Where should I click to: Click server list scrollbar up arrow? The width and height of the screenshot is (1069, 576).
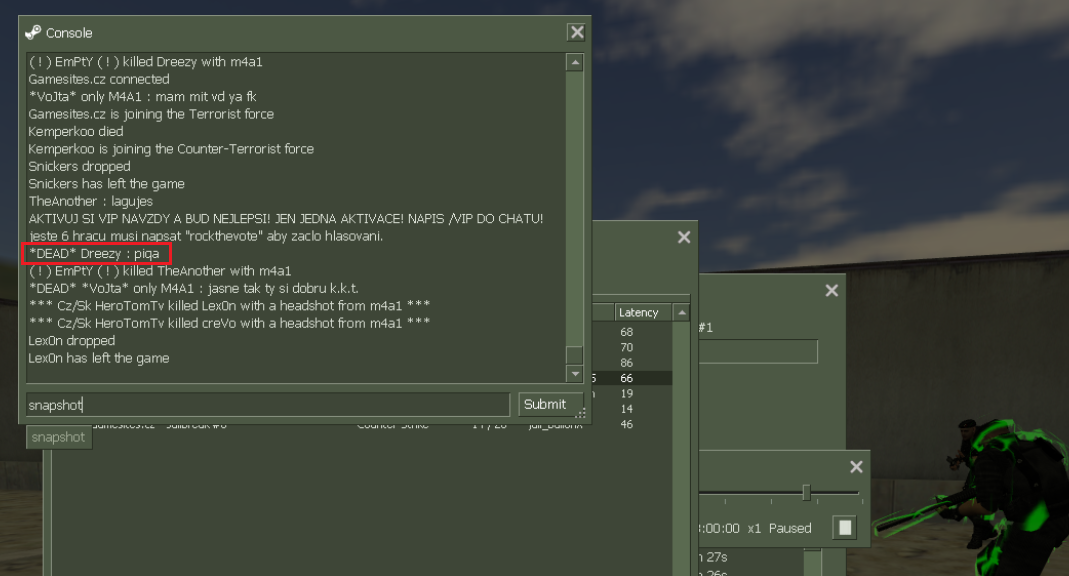(681, 312)
